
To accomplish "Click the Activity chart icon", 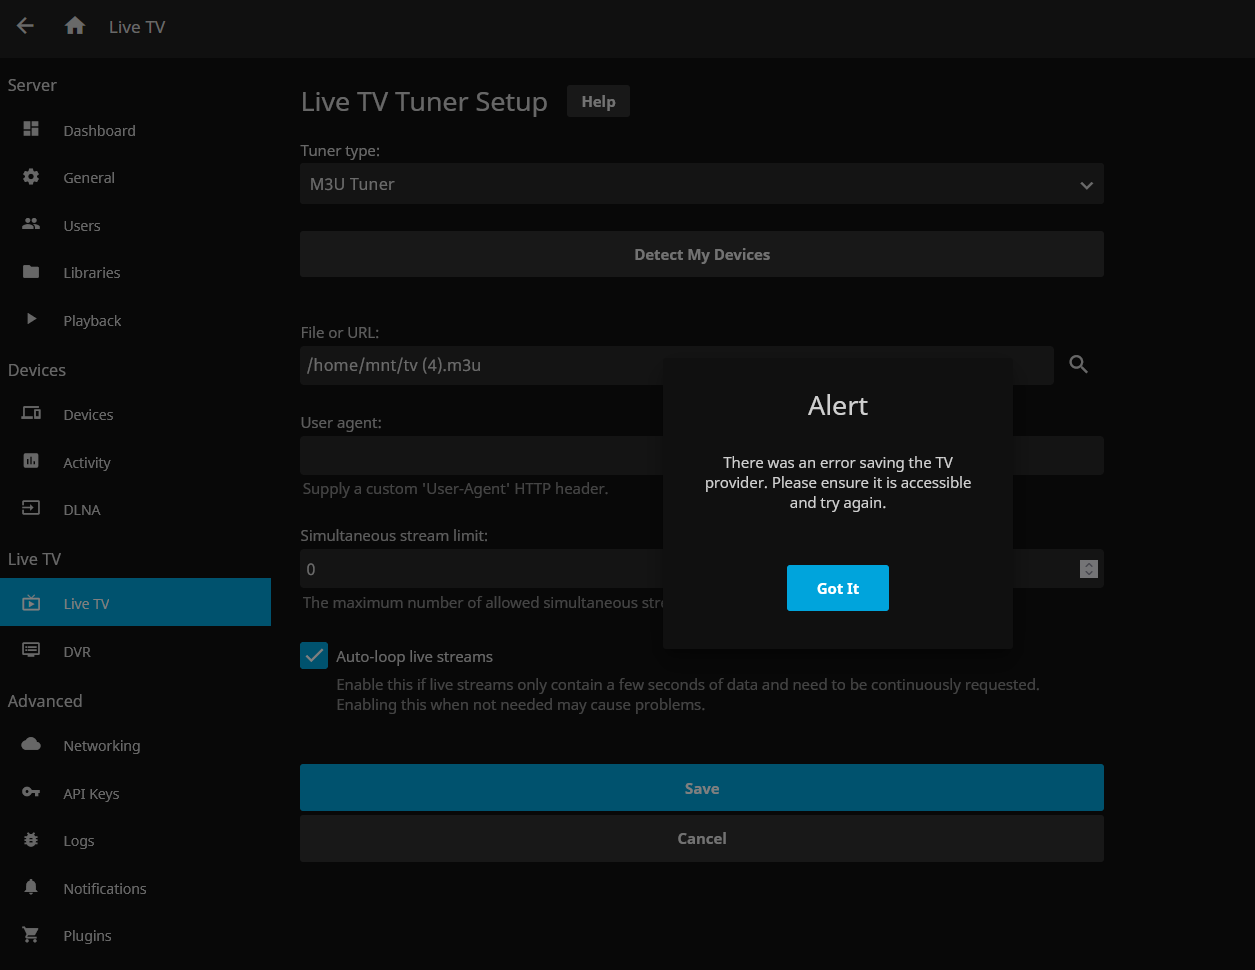I will (31, 461).
